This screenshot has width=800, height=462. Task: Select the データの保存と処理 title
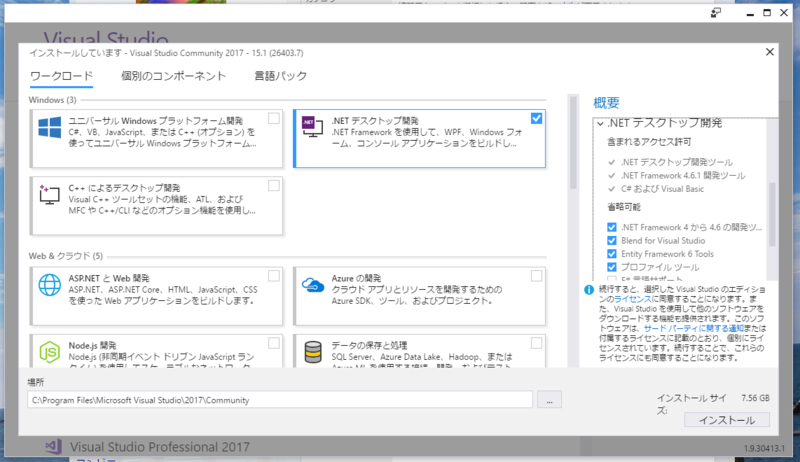369,345
